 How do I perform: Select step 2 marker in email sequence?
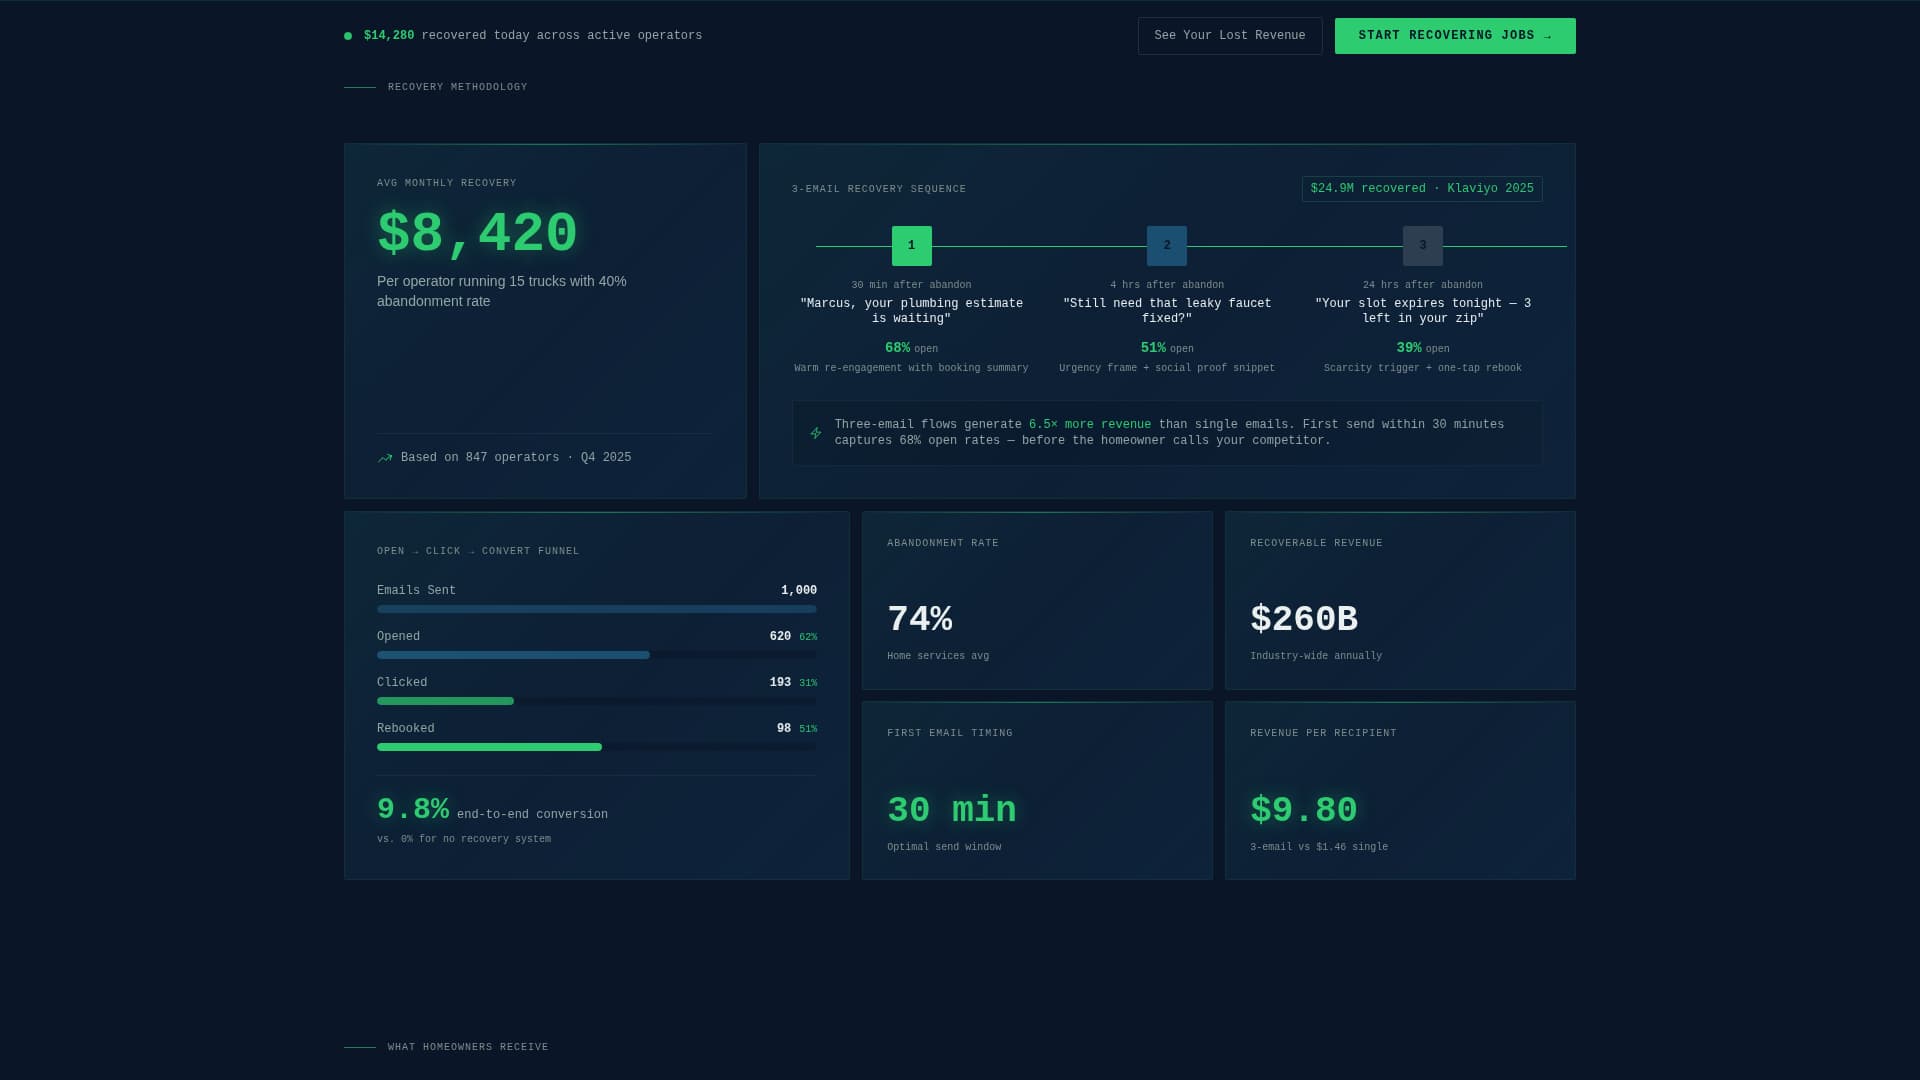(x=1167, y=246)
